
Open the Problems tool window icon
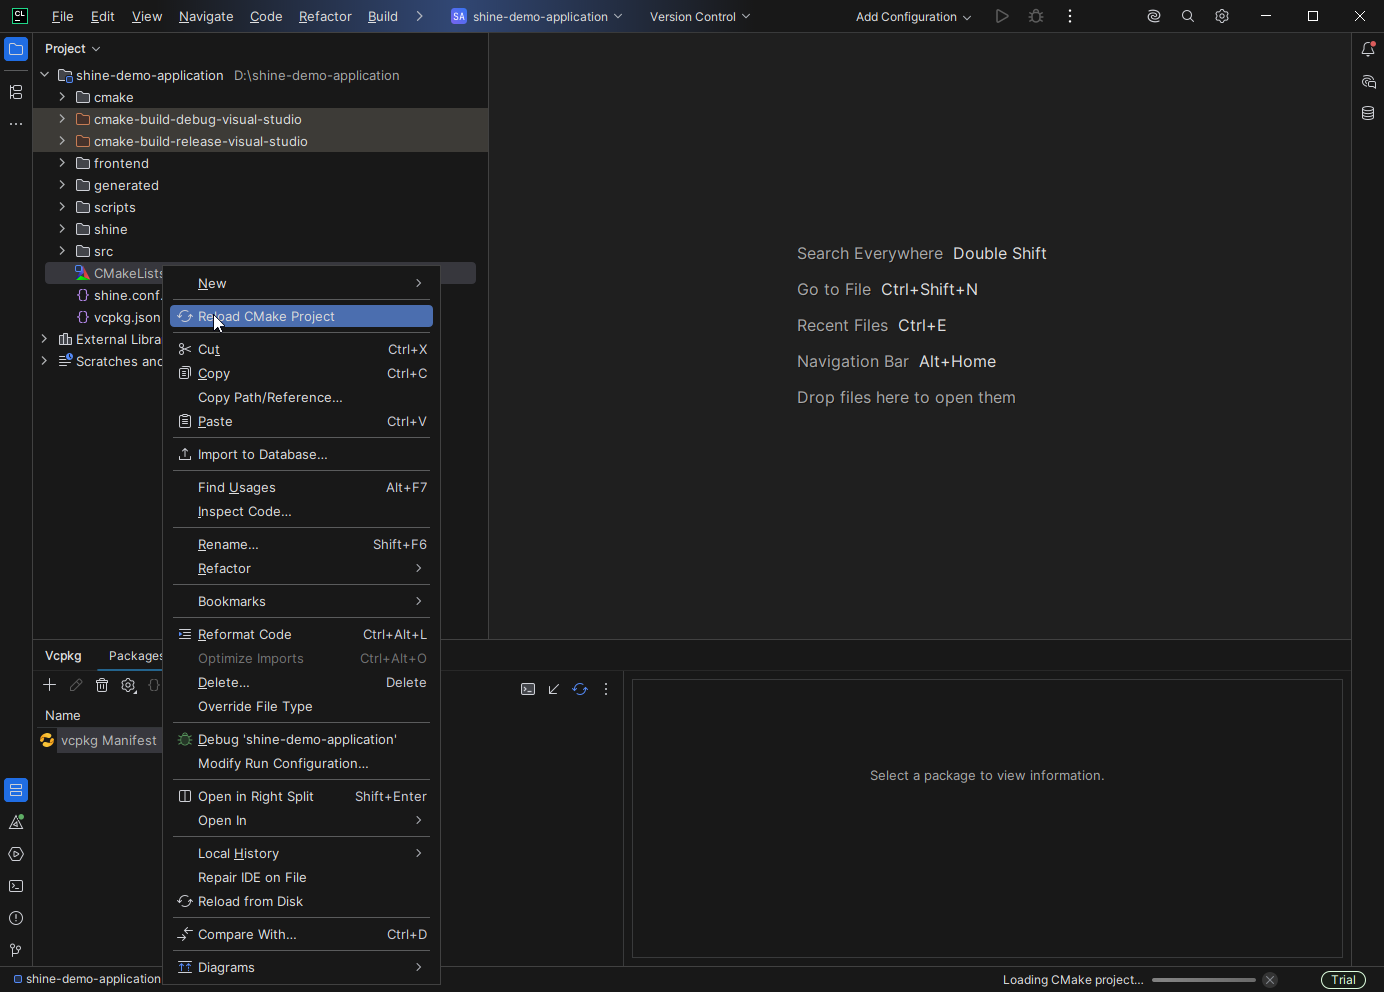[16, 918]
